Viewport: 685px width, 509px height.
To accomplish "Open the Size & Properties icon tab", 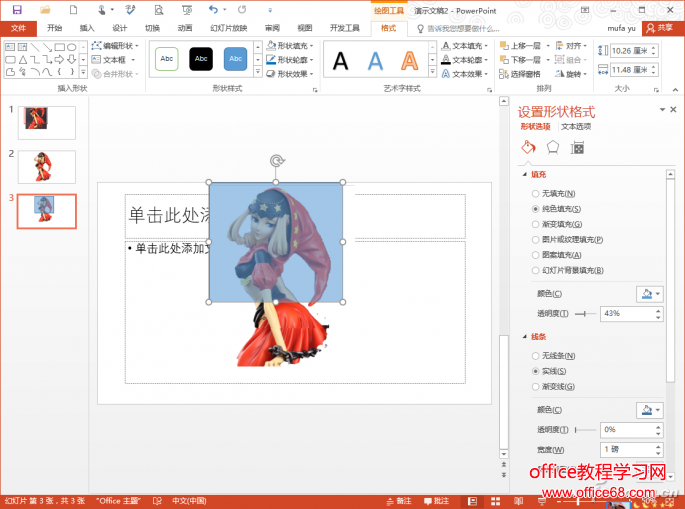I will 577,148.
